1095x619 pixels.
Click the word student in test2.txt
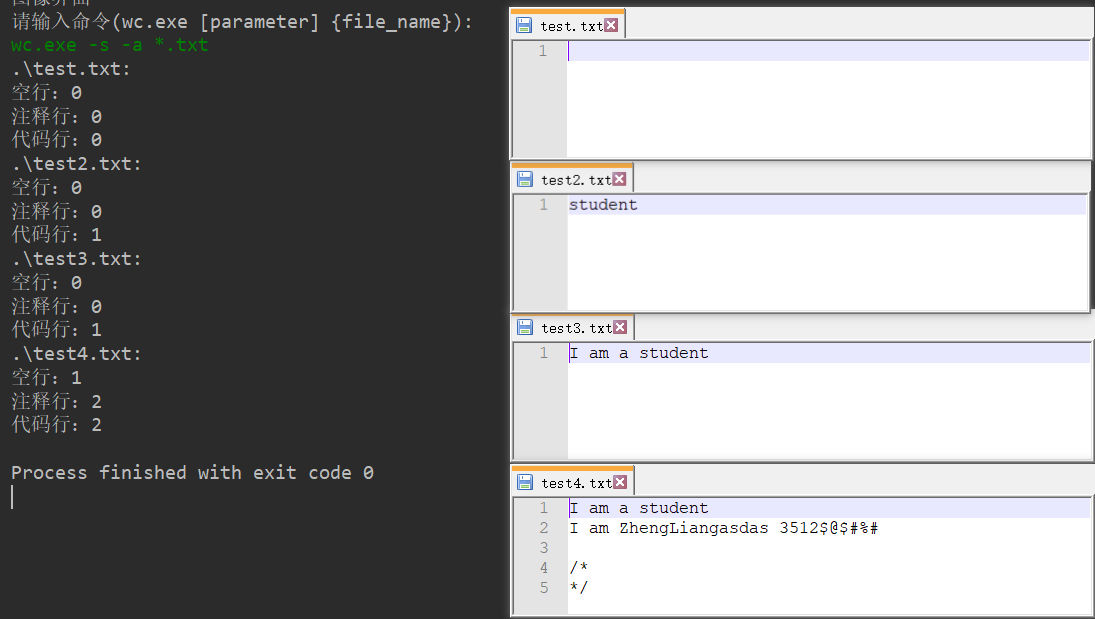pos(602,204)
